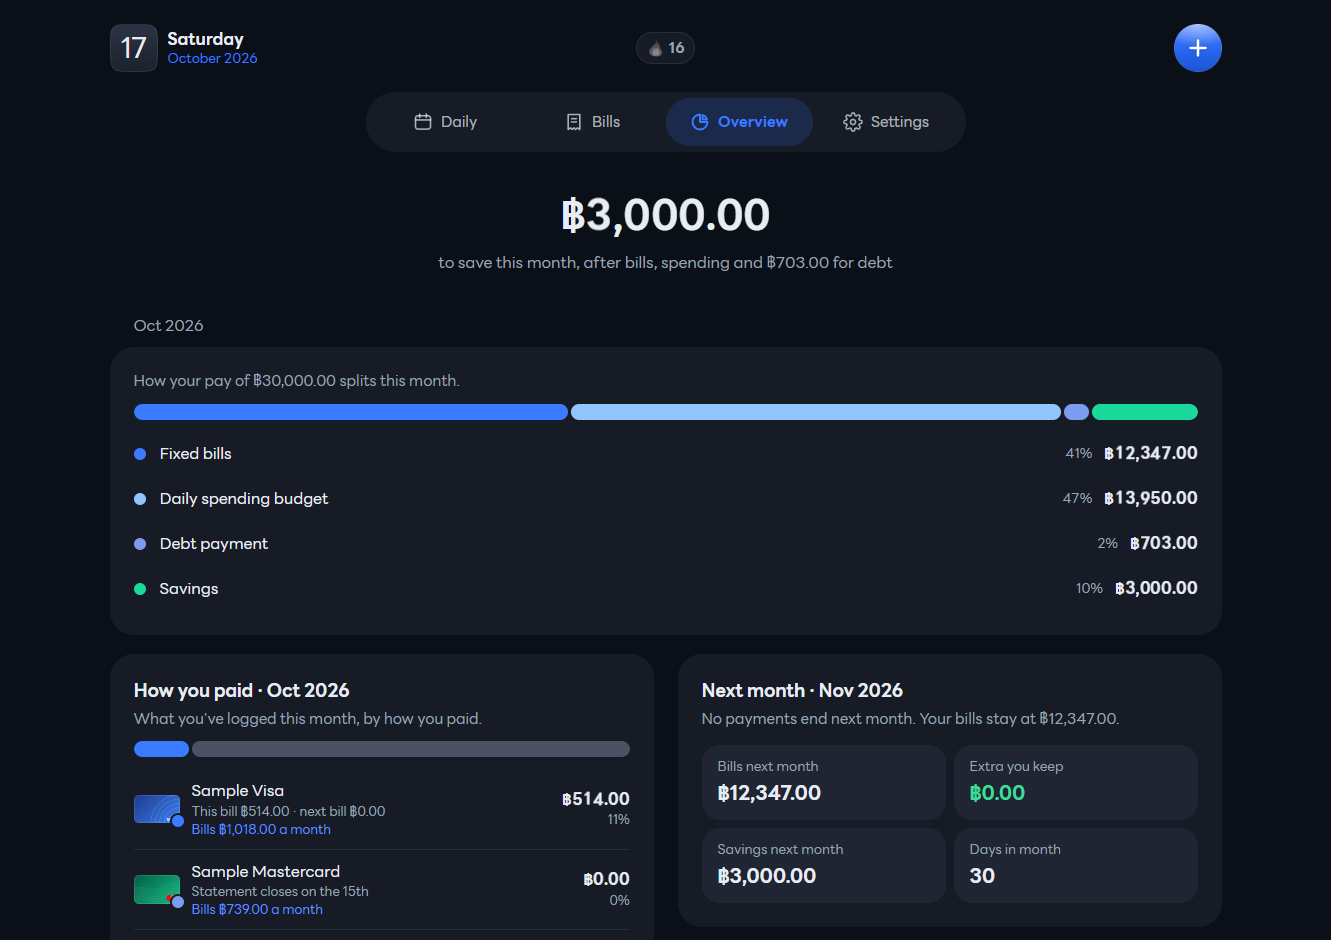Screen dimensions: 1331x940
Task: Click the ฿703.00 Debt payment amount
Action: (x=1163, y=543)
